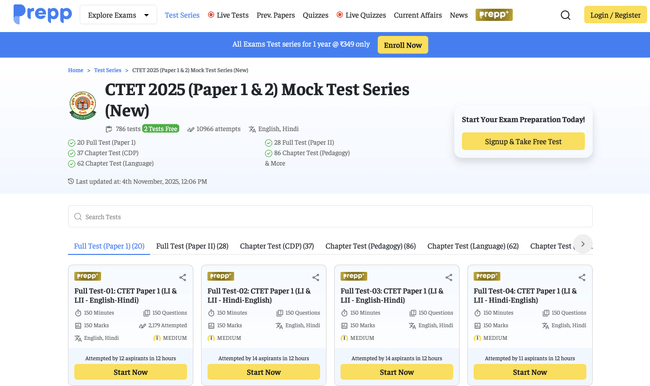Click the Enroll Now button in banner
The height and width of the screenshot is (386, 650).
click(403, 45)
